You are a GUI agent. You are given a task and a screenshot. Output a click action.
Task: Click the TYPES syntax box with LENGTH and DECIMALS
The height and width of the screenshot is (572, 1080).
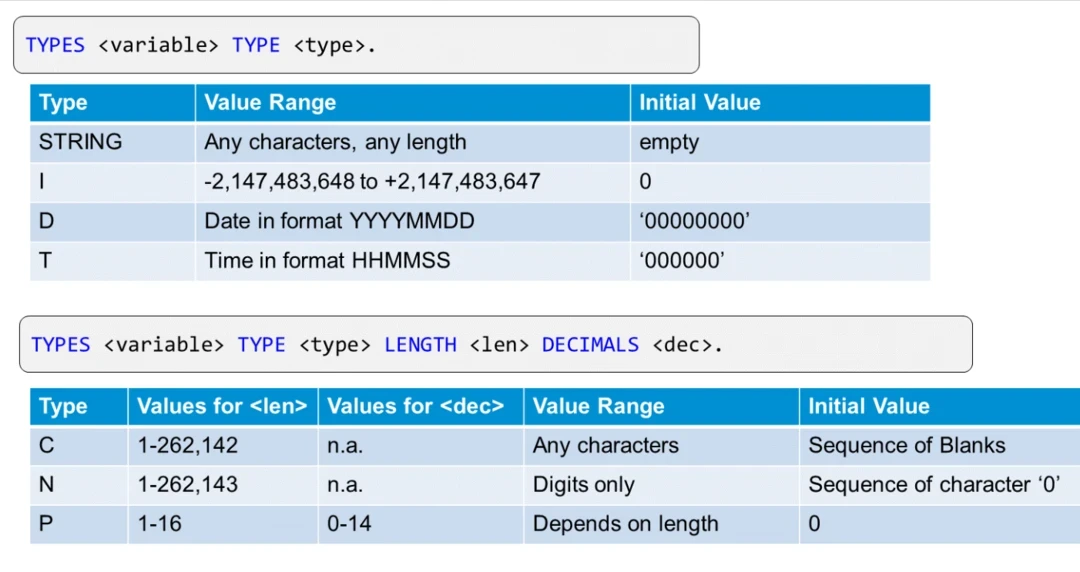click(x=495, y=345)
